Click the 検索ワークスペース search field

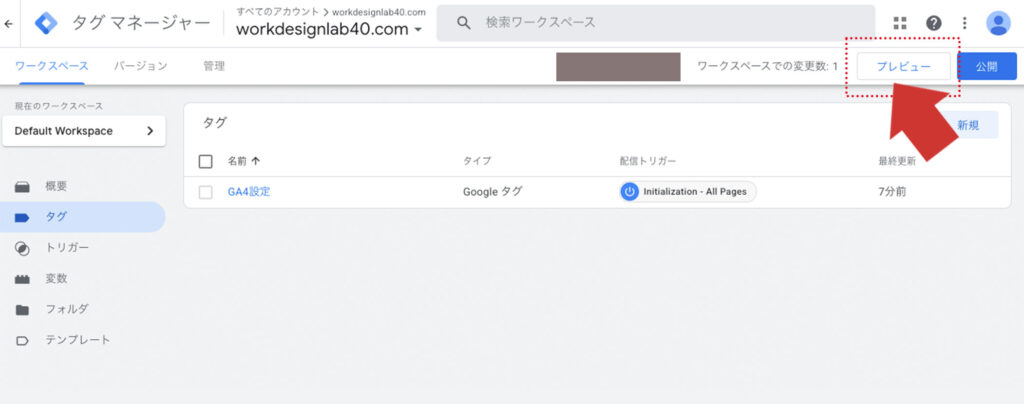(x=656, y=23)
